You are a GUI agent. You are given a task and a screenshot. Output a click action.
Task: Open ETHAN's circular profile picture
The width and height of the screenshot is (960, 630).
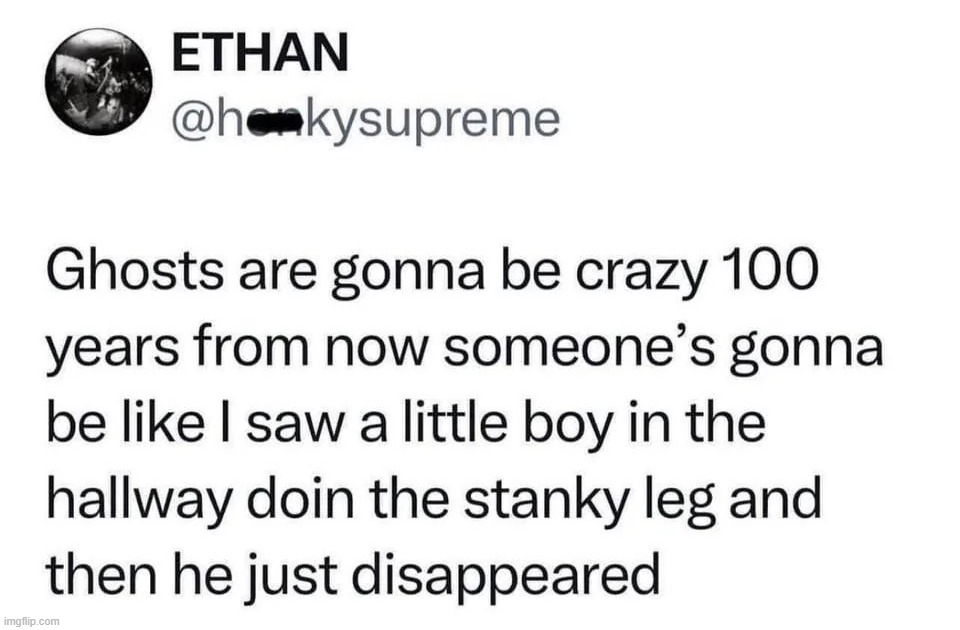(x=99, y=81)
